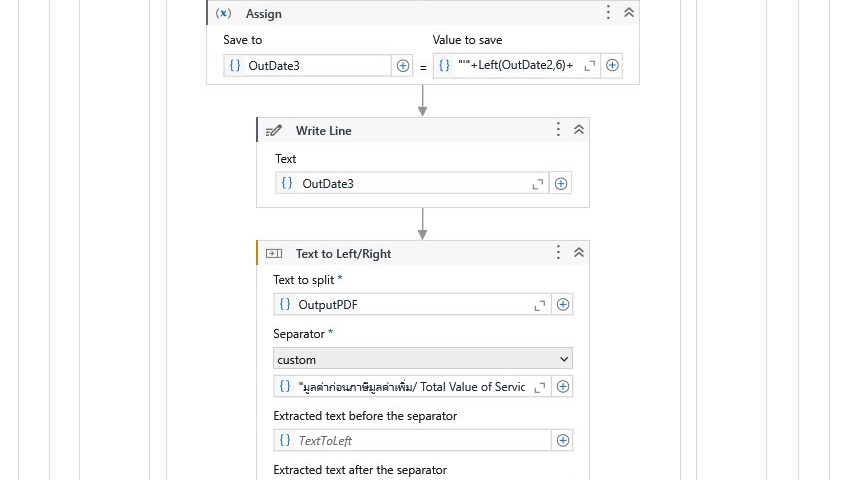Image resolution: width=854 pixels, height=480 pixels.
Task: Collapse the Text to Left/Right activity
Action: click(x=579, y=253)
